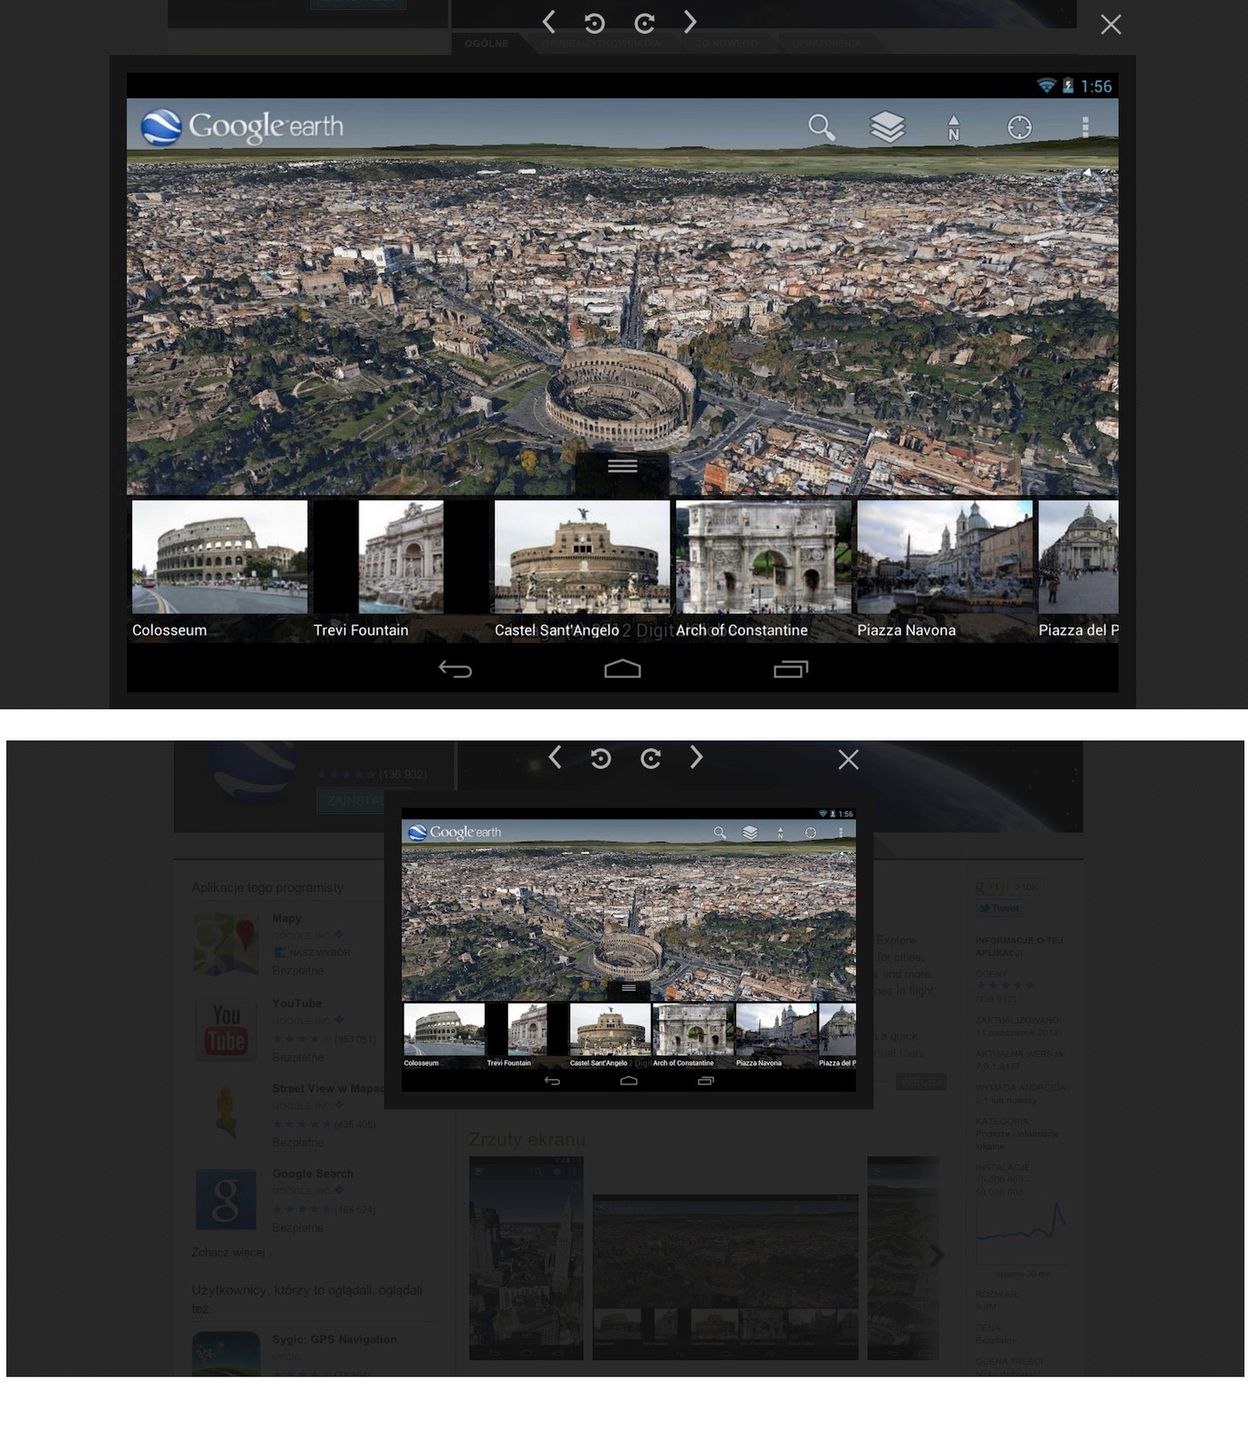Open the layers menu in large Earth view
The height and width of the screenshot is (1440, 1248).
pos(887,127)
